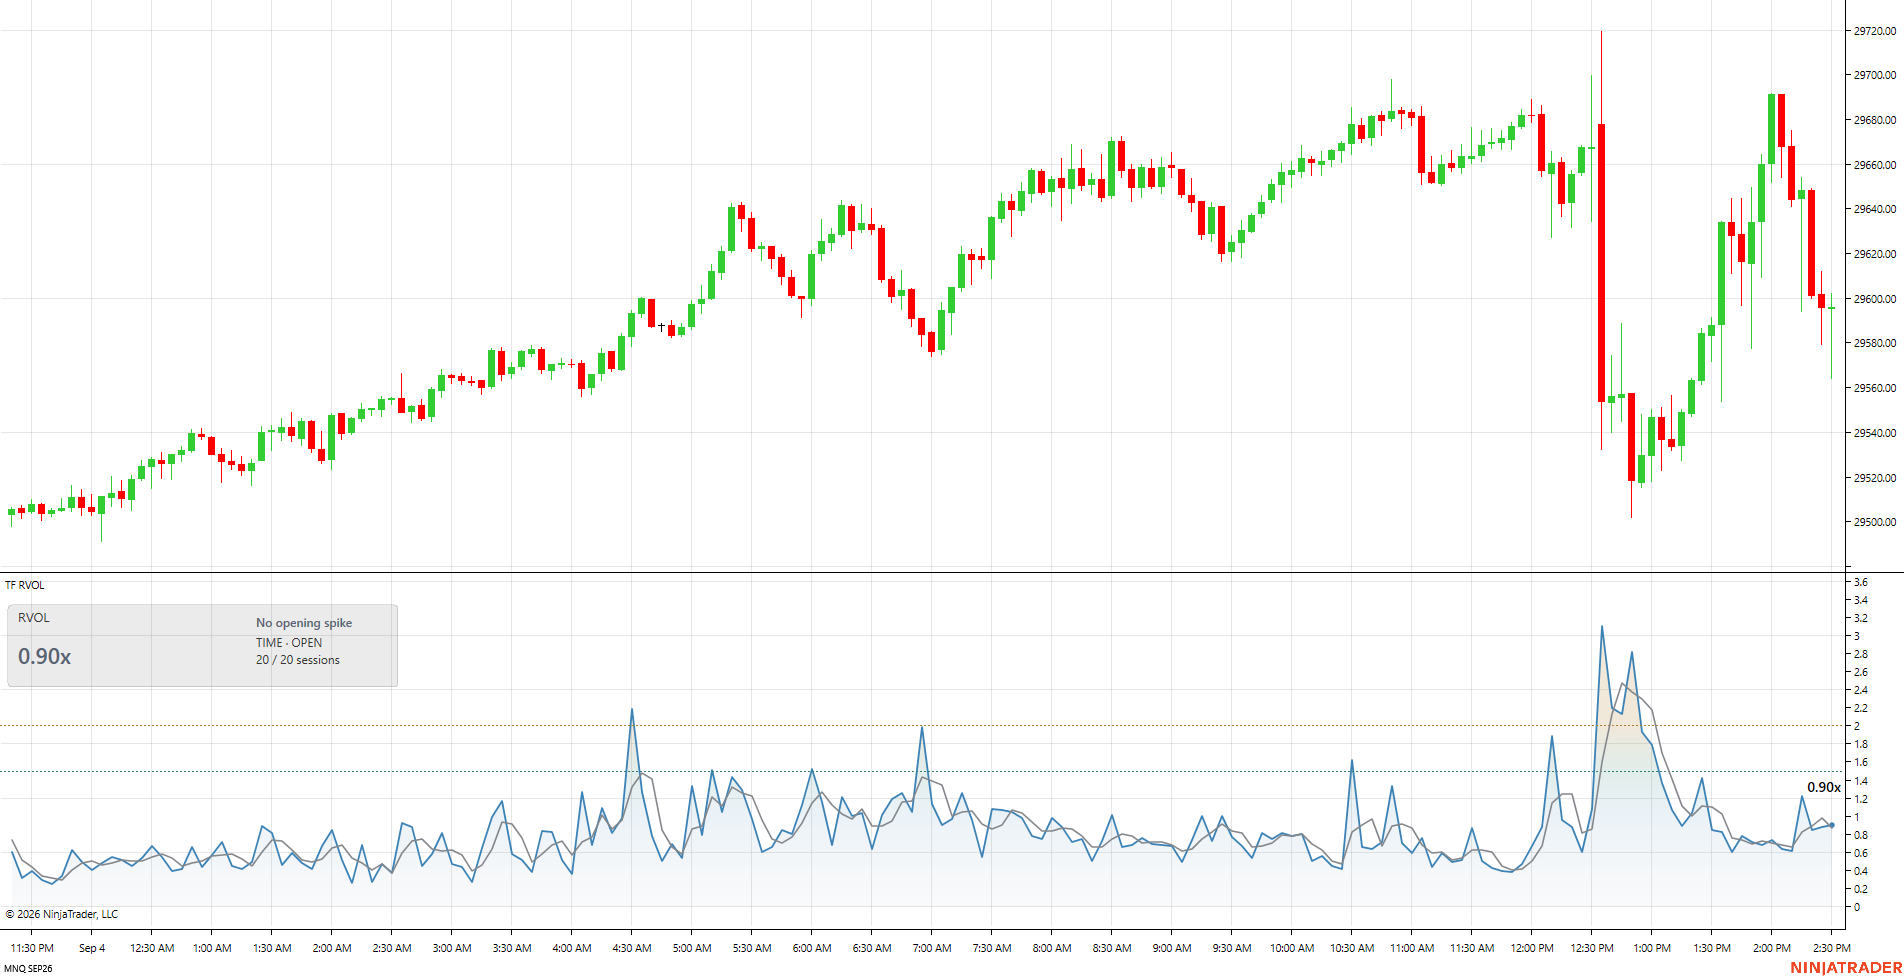The image size is (1904, 978).
Task: Click the 0 RVOL scale label
Action: coord(1857,907)
